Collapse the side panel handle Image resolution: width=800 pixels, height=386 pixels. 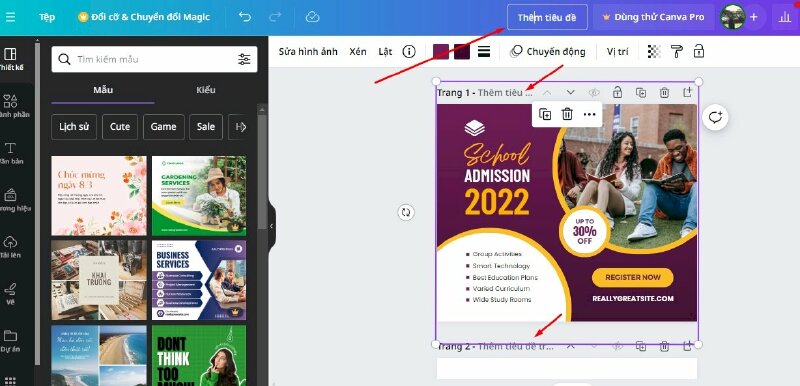pyautogui.click(x=271, y=226)
